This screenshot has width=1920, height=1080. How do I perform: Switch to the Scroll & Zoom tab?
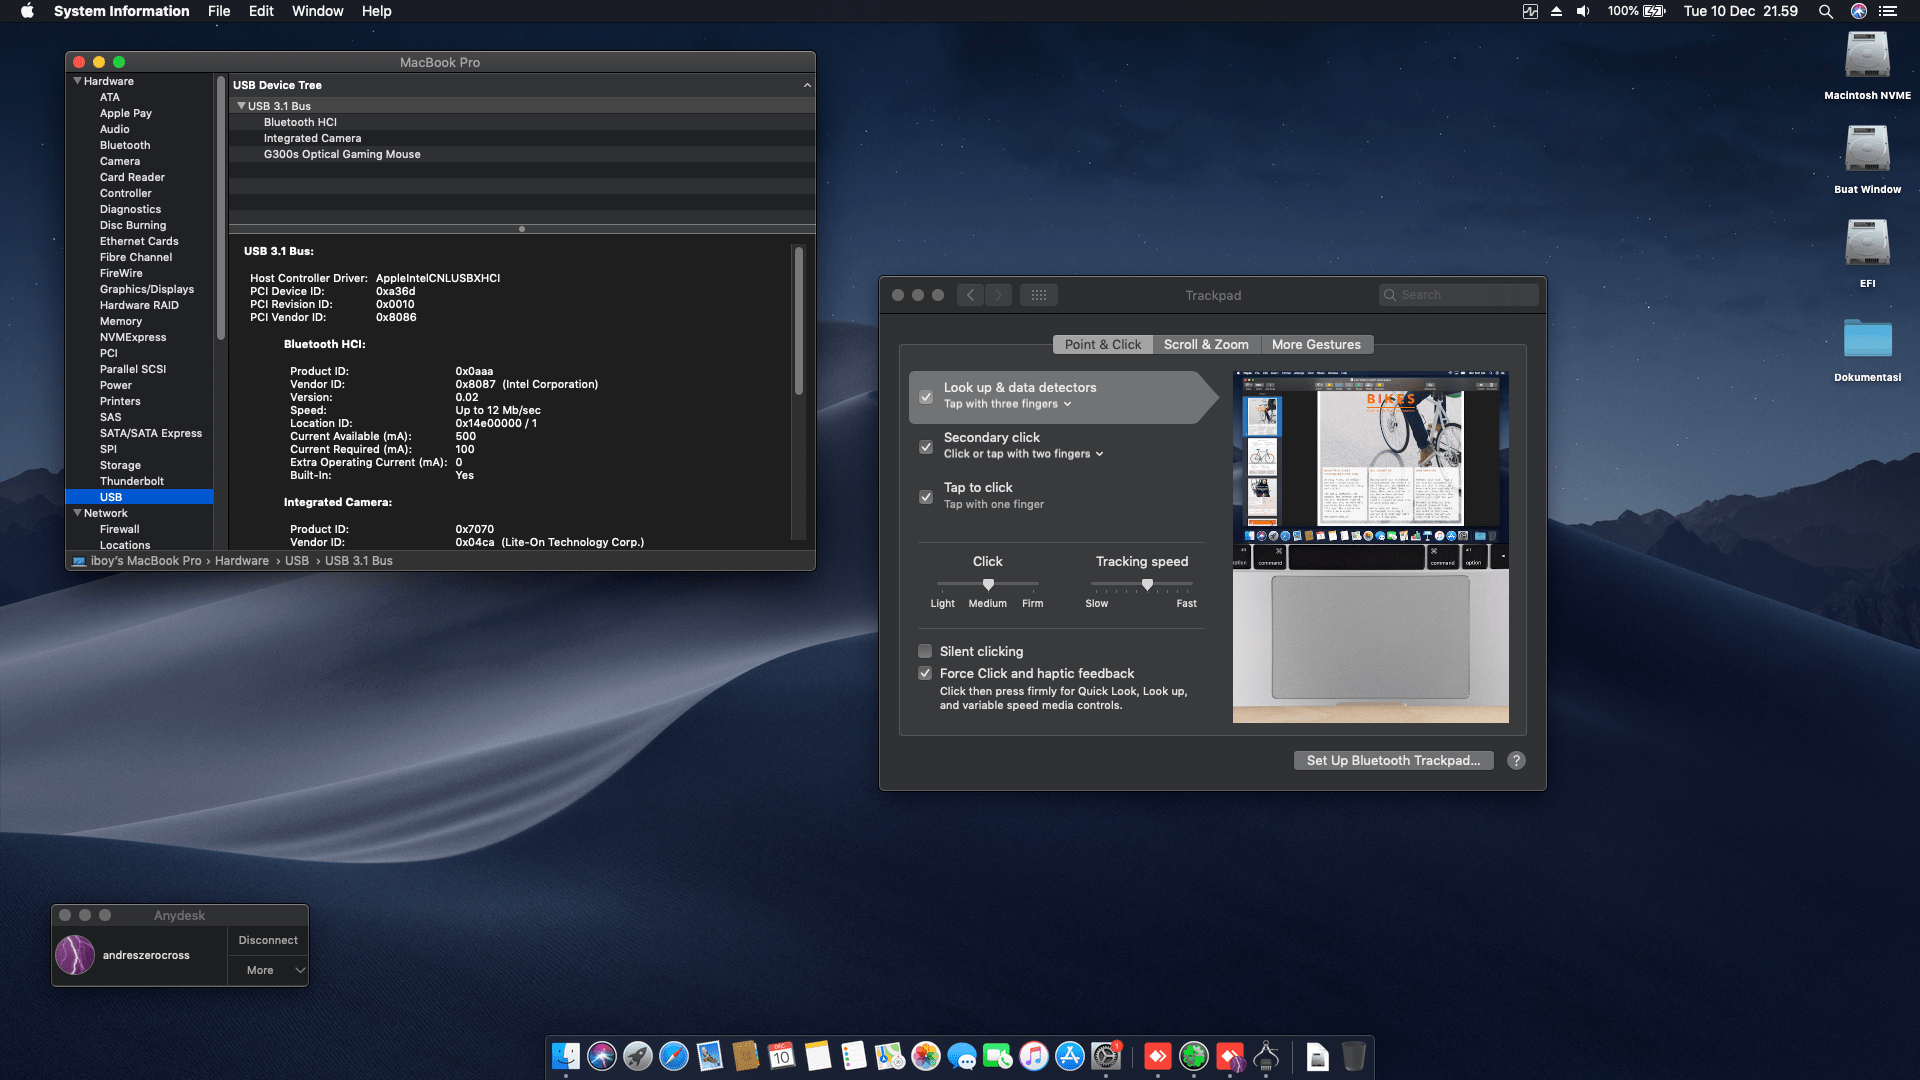tap(1205, 344)
